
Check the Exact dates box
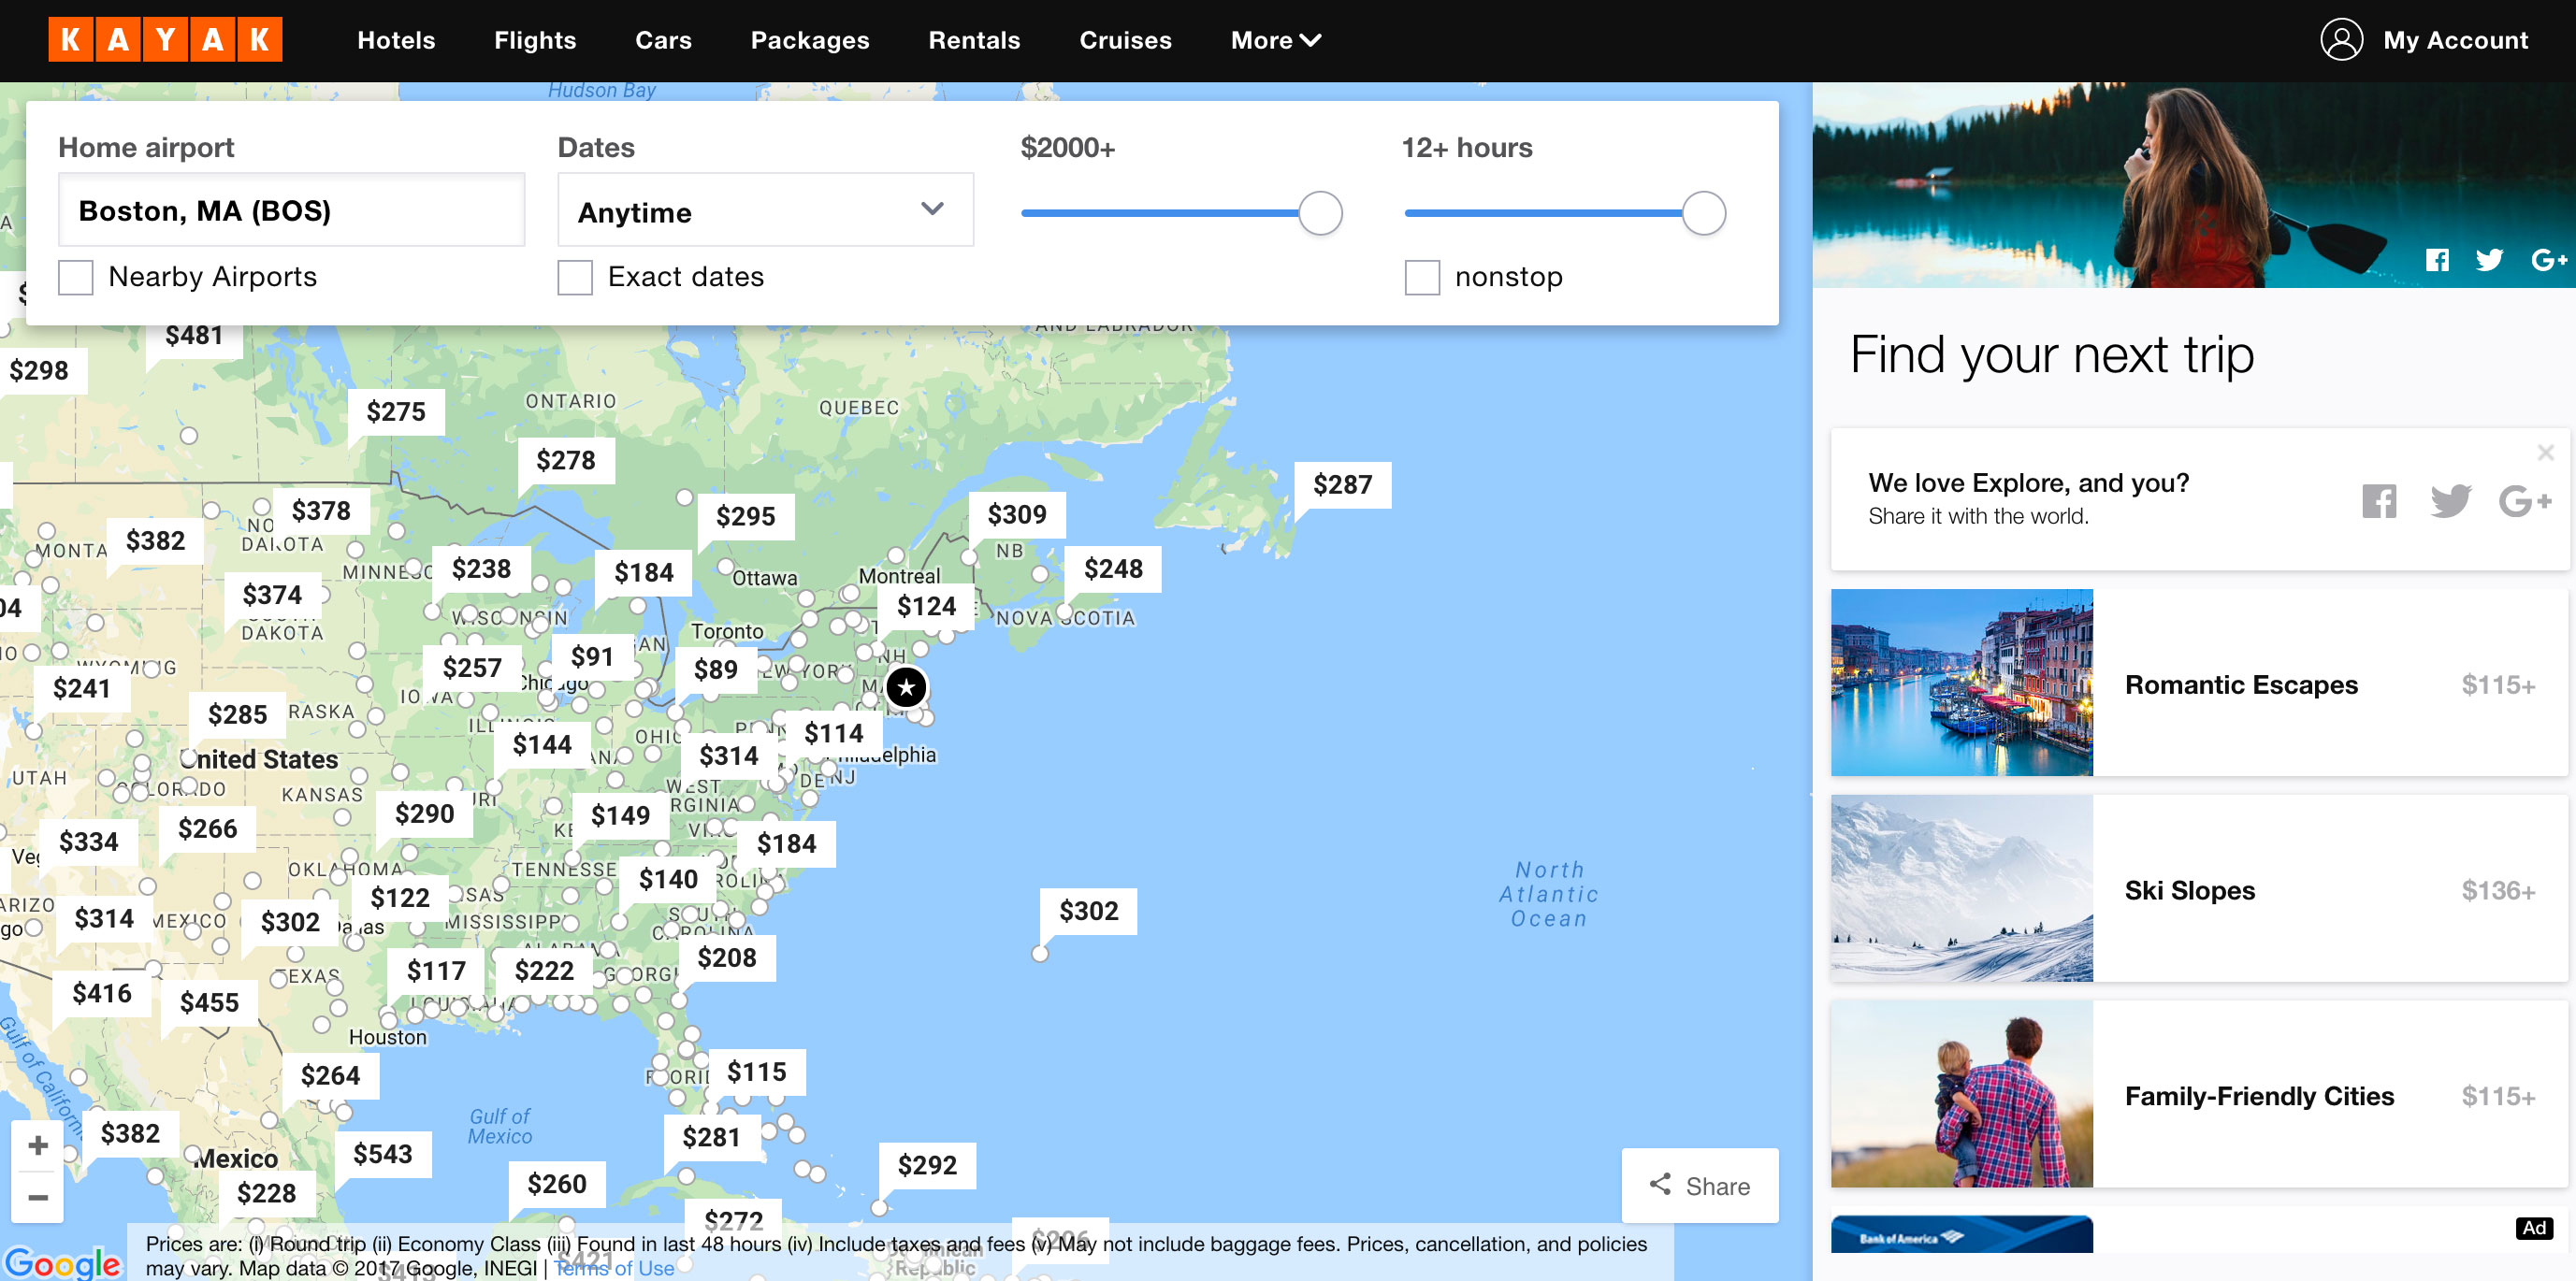pos(575,277)
